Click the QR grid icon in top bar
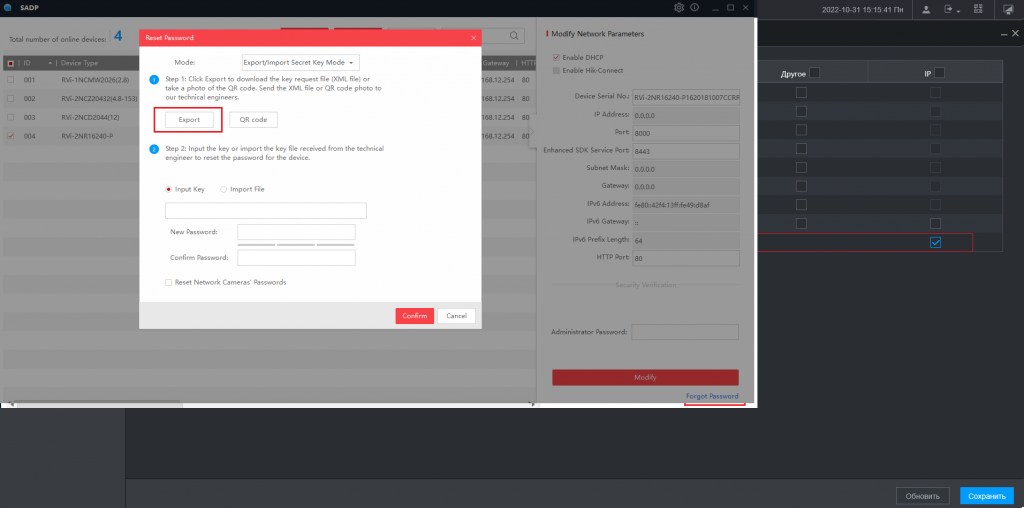 (x=979, y=9)
